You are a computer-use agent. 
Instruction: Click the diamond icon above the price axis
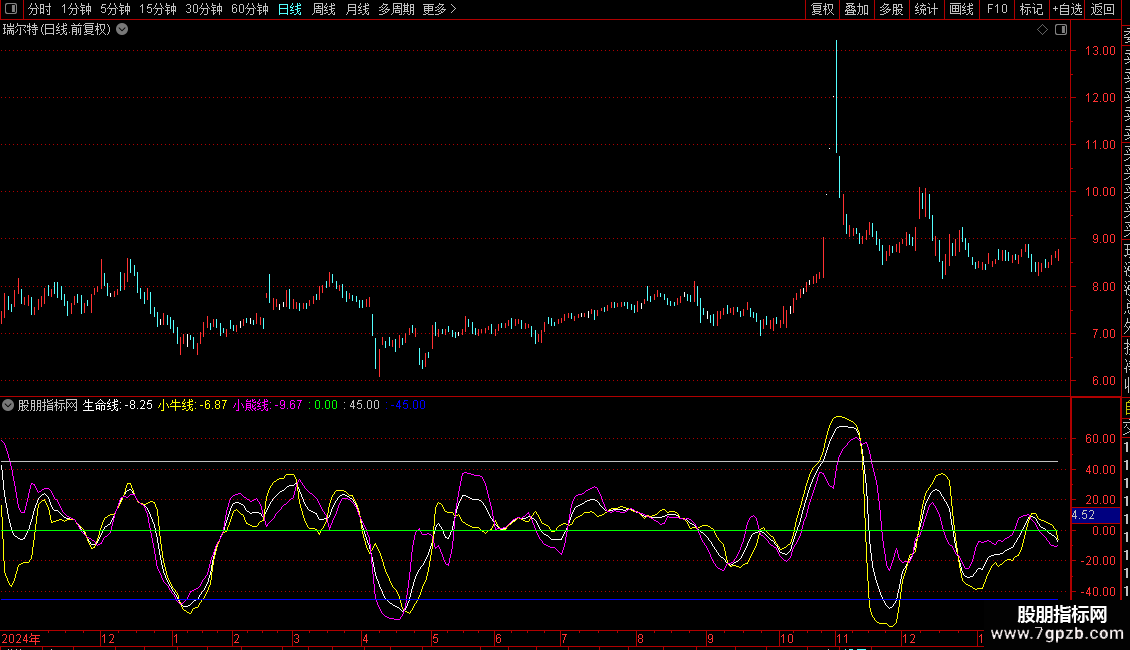pos(1042,30)
